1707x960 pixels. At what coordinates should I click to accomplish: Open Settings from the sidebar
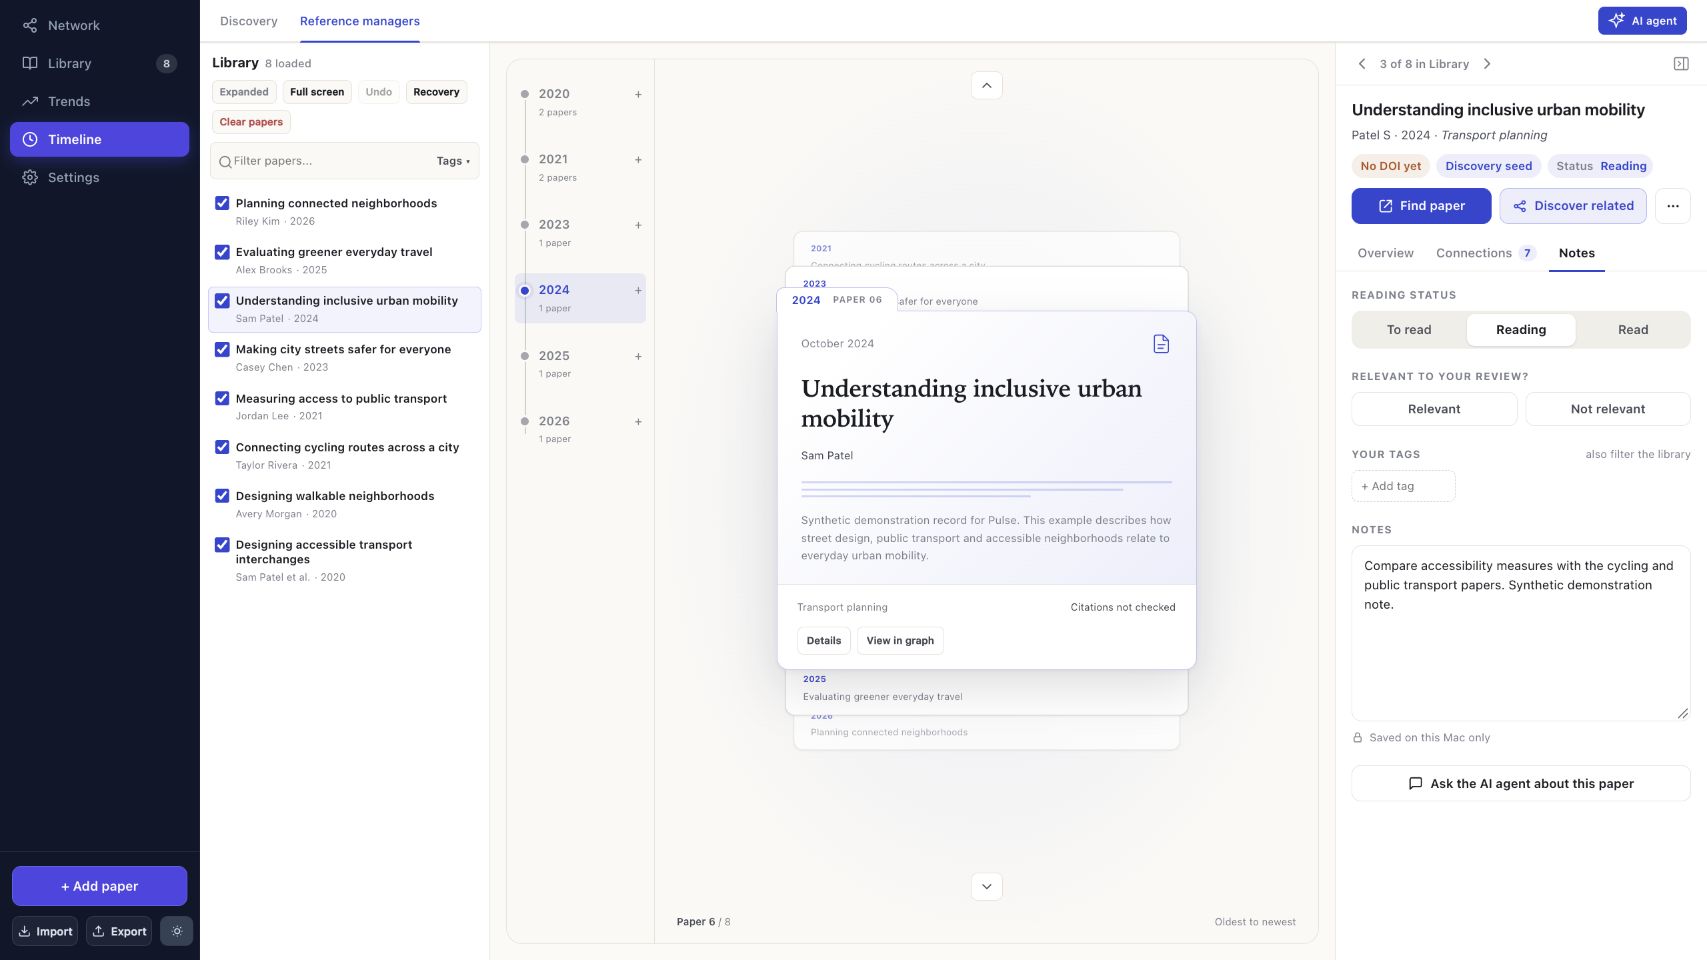99,177
